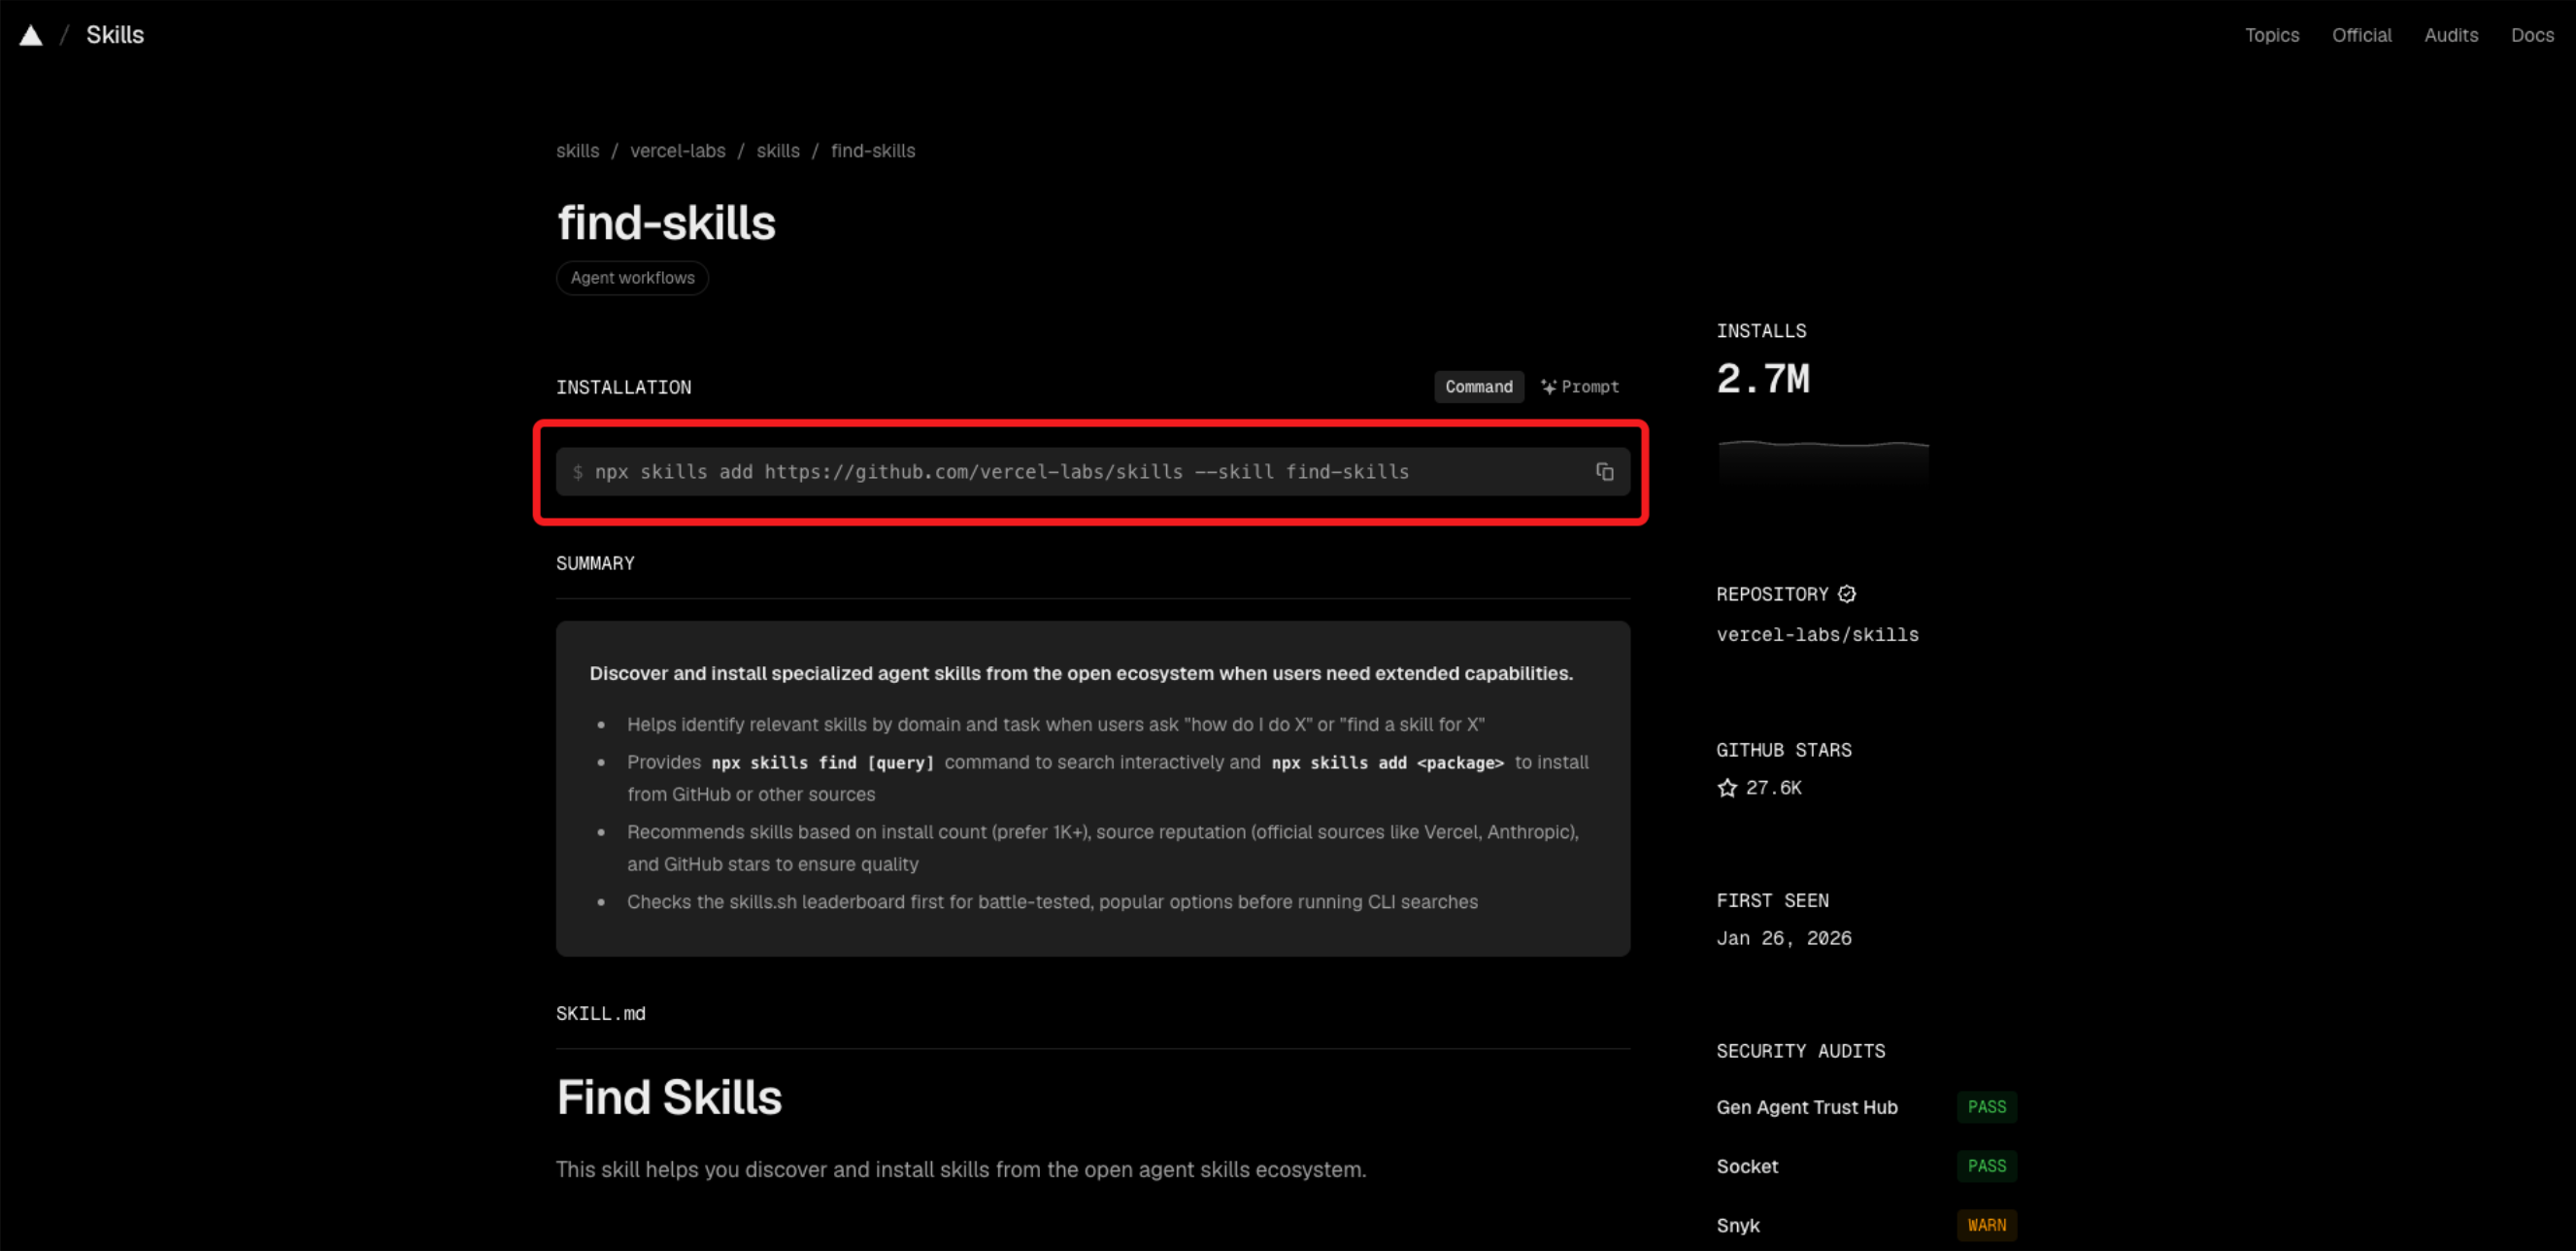Image resolution: width=2576 pixels, height=1251 pixels.
Task: Open the first 'skills' breadcrumb link
Action: pos(577,151)
